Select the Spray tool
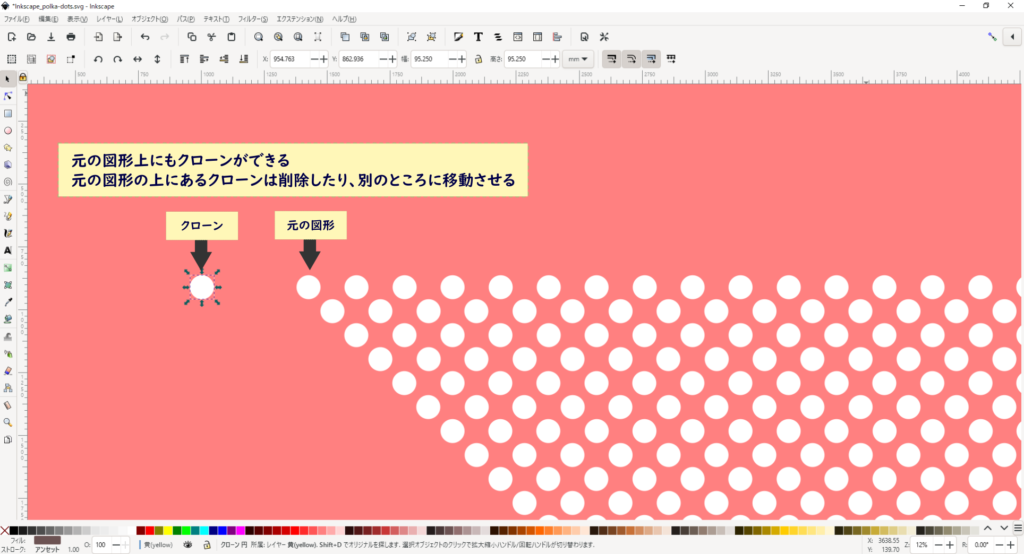 coord(8,353)
